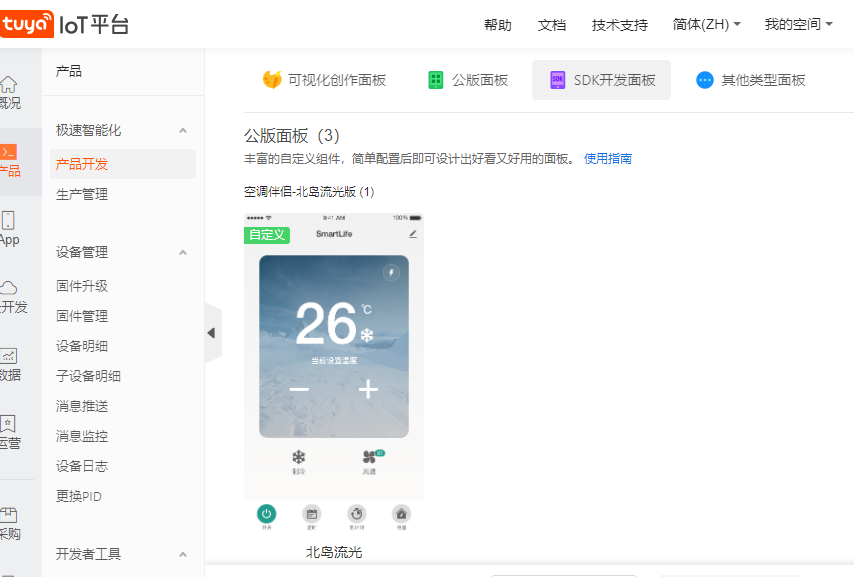
Task: Open 技术支持 in the top navigation
Action: tap(620, 25)
